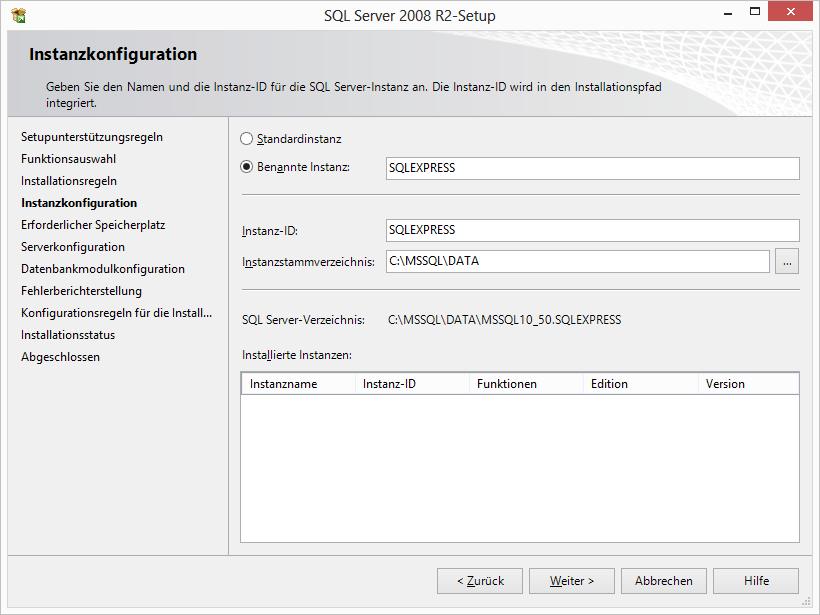Click the Edition column header
The width and height of the screenshot is (820, 615).
[x=641, y=384]
